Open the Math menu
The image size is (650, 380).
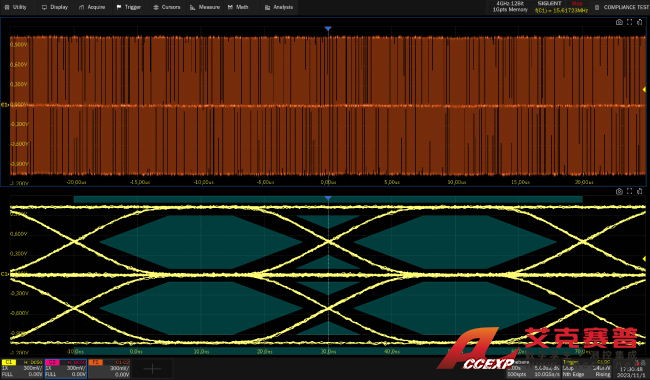click(x=238, y=7)
